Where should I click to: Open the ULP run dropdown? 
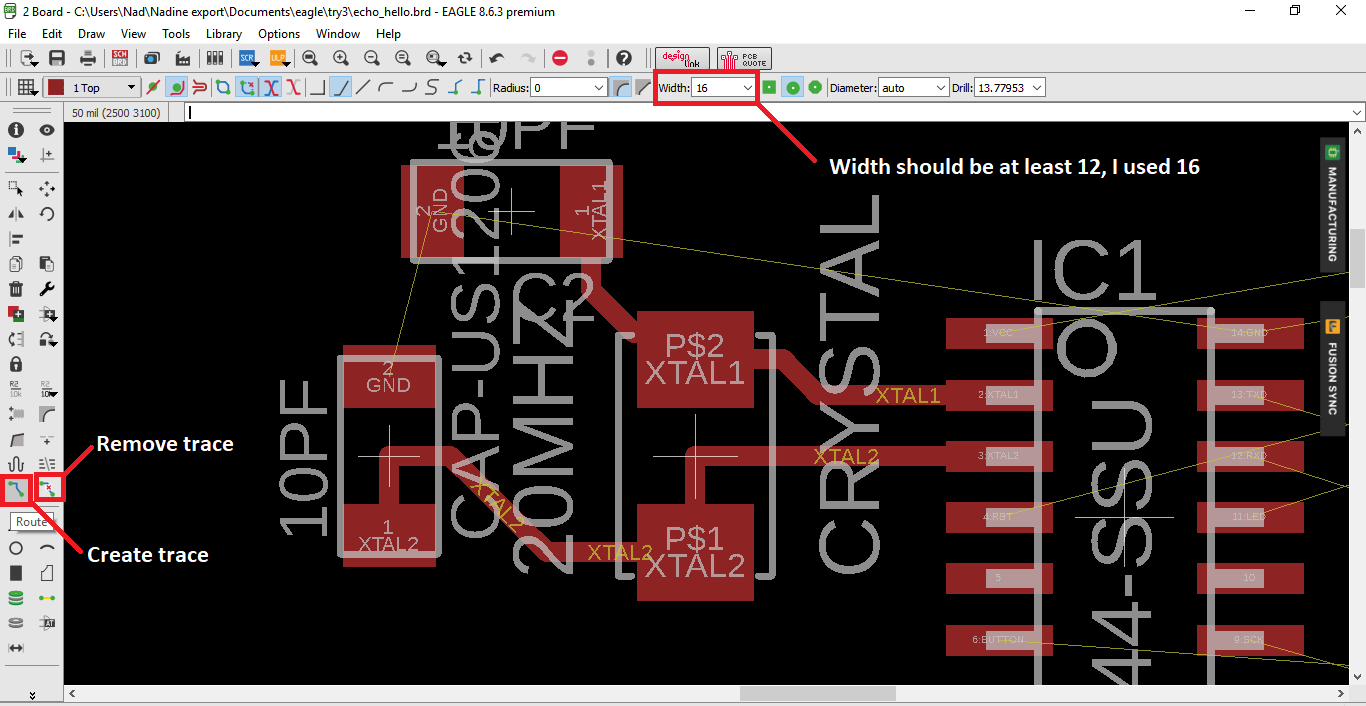[x=281, y=58]
